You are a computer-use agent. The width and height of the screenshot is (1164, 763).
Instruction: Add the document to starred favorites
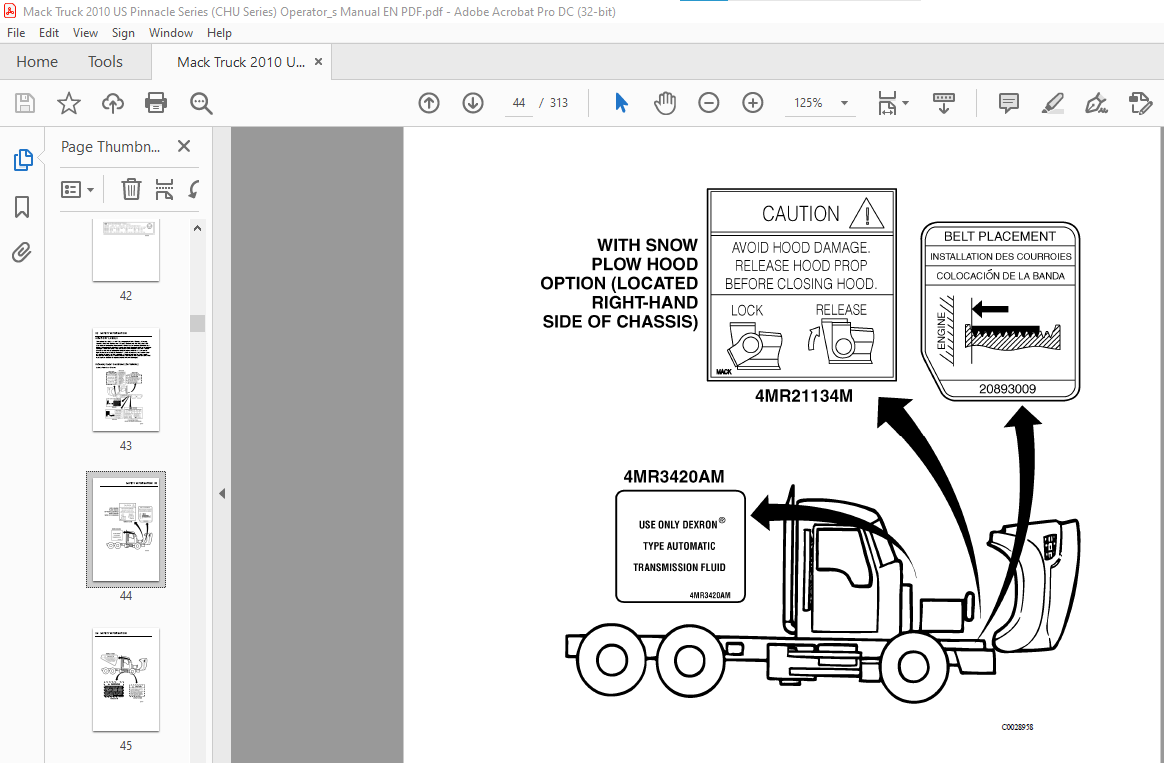pyautogui.click(x=68, y=102)
